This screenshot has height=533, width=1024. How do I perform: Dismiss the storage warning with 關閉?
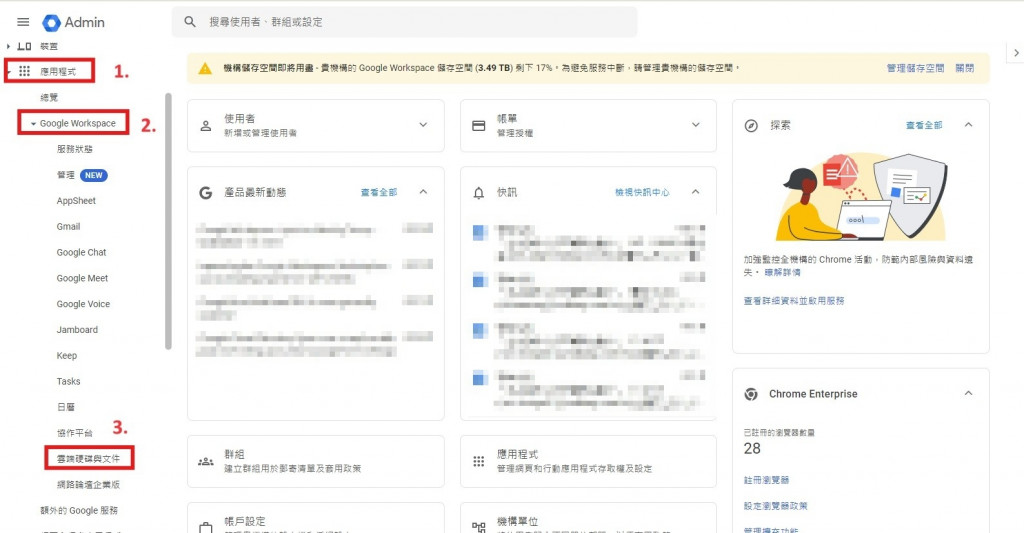tap(965, 68)
